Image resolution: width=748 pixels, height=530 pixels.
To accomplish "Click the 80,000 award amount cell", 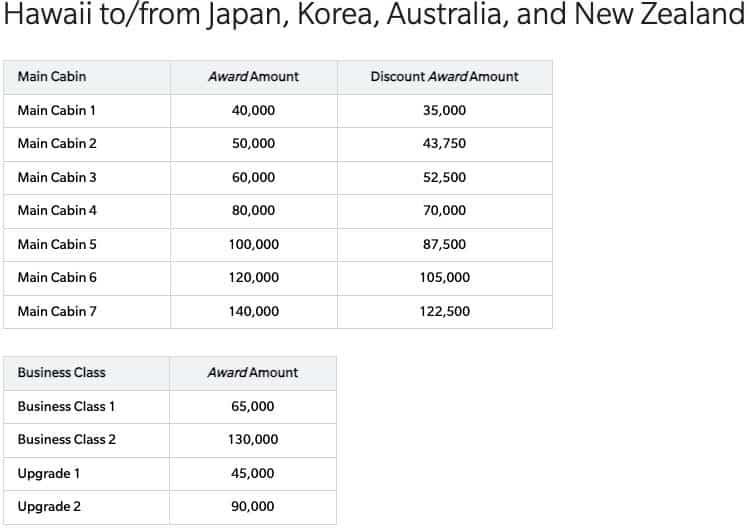I will pos(253,210).
